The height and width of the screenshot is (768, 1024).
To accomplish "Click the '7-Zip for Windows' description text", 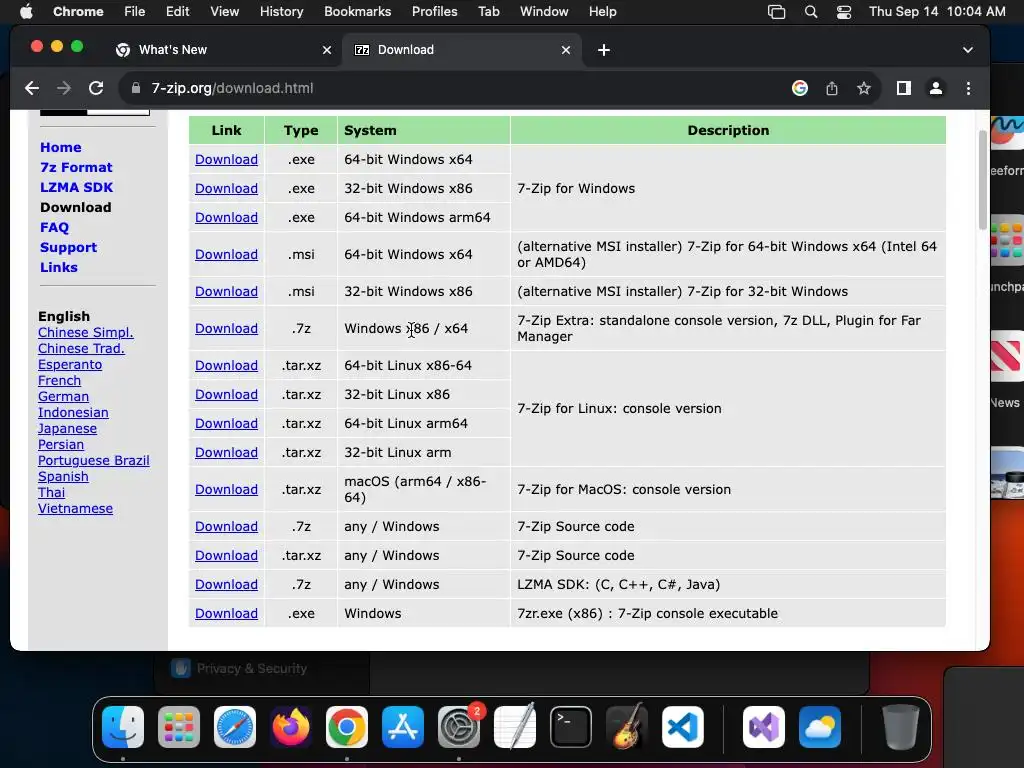I will click(576, 189).
